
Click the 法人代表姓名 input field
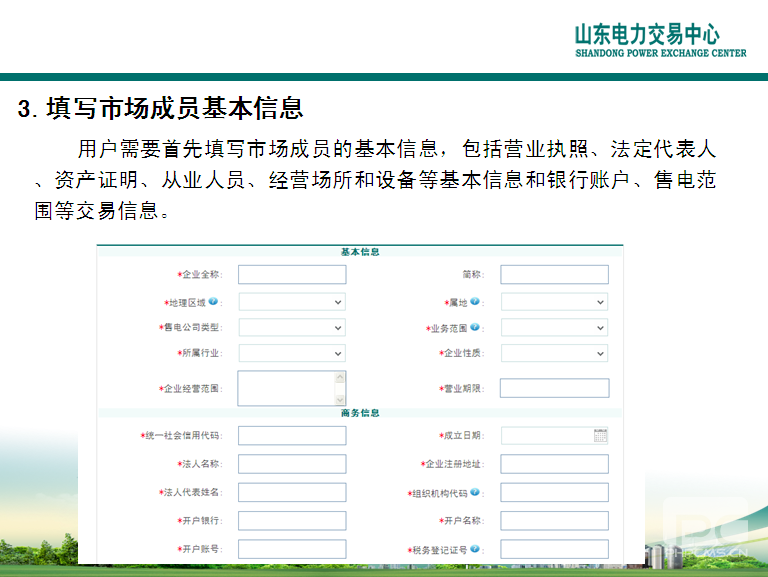292,492
